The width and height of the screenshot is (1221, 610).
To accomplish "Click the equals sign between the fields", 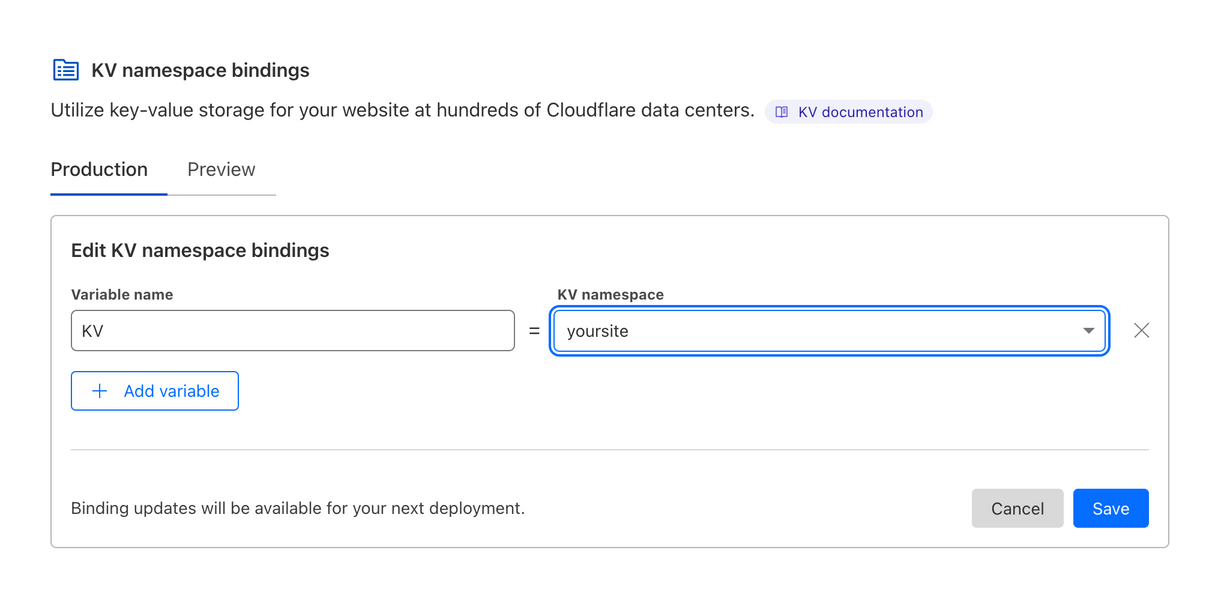I will 534,331.
